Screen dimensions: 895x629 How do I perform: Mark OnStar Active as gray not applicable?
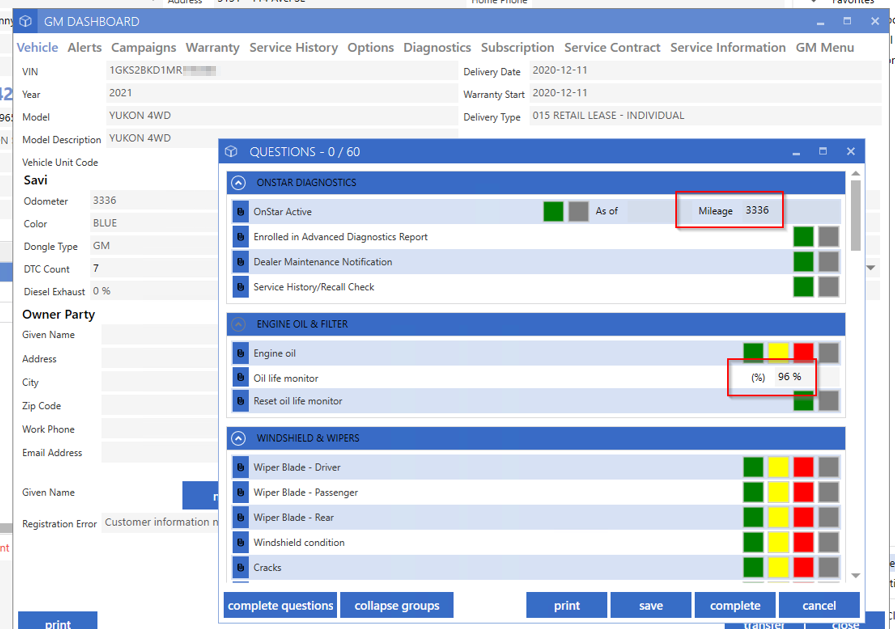point(578,211)
